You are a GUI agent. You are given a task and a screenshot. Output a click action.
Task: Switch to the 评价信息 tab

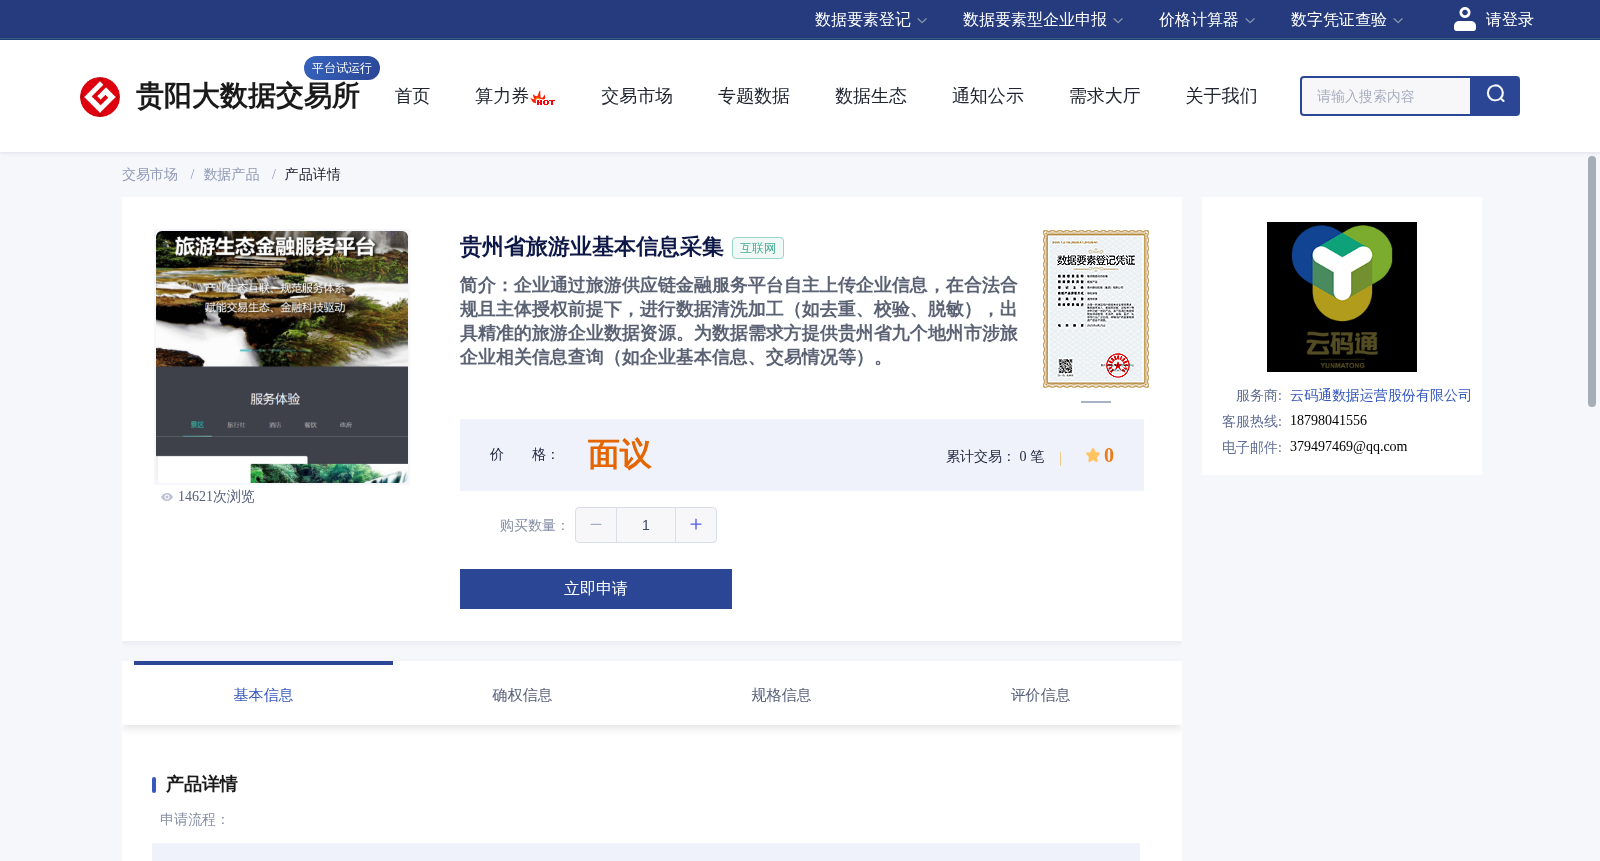1040,695
